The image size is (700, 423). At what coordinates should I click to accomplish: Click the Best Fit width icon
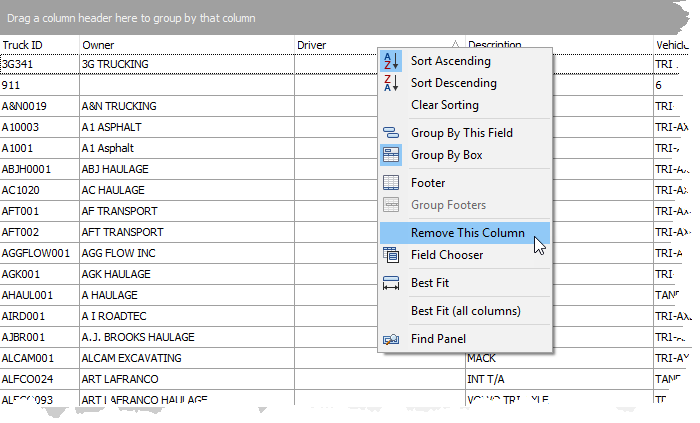(391, 283)
